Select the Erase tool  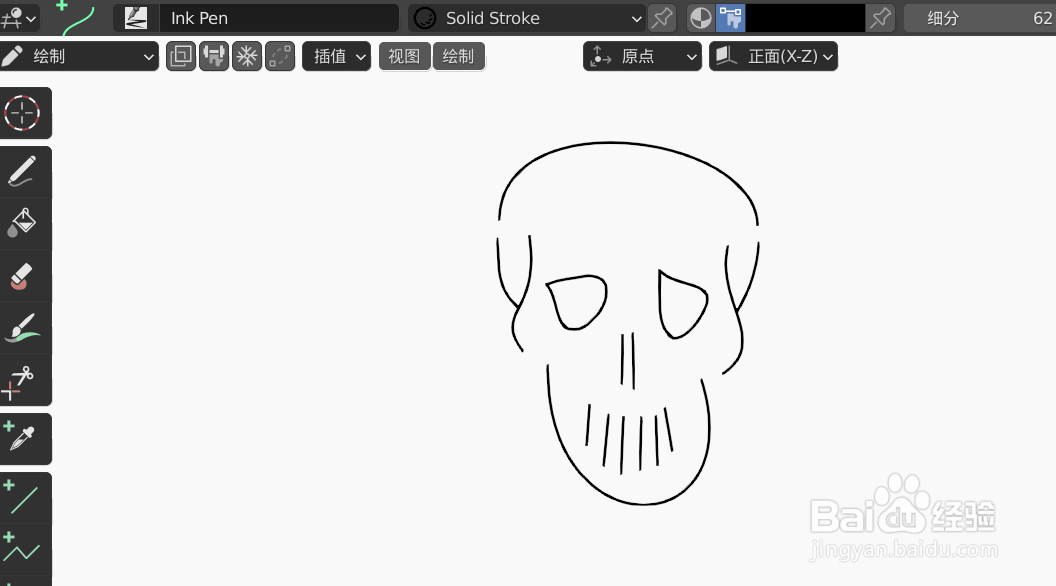click(x=23, y=276)
